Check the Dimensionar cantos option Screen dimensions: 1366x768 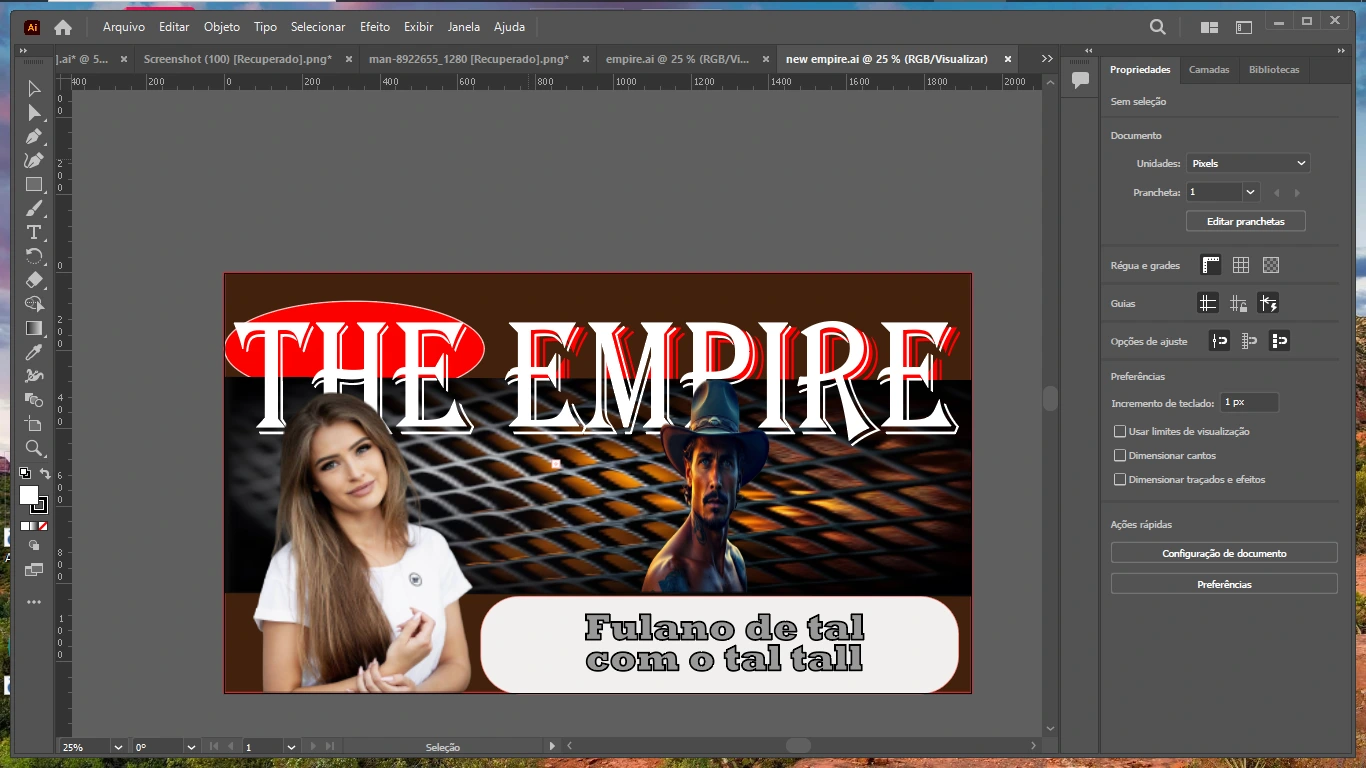1120,456
